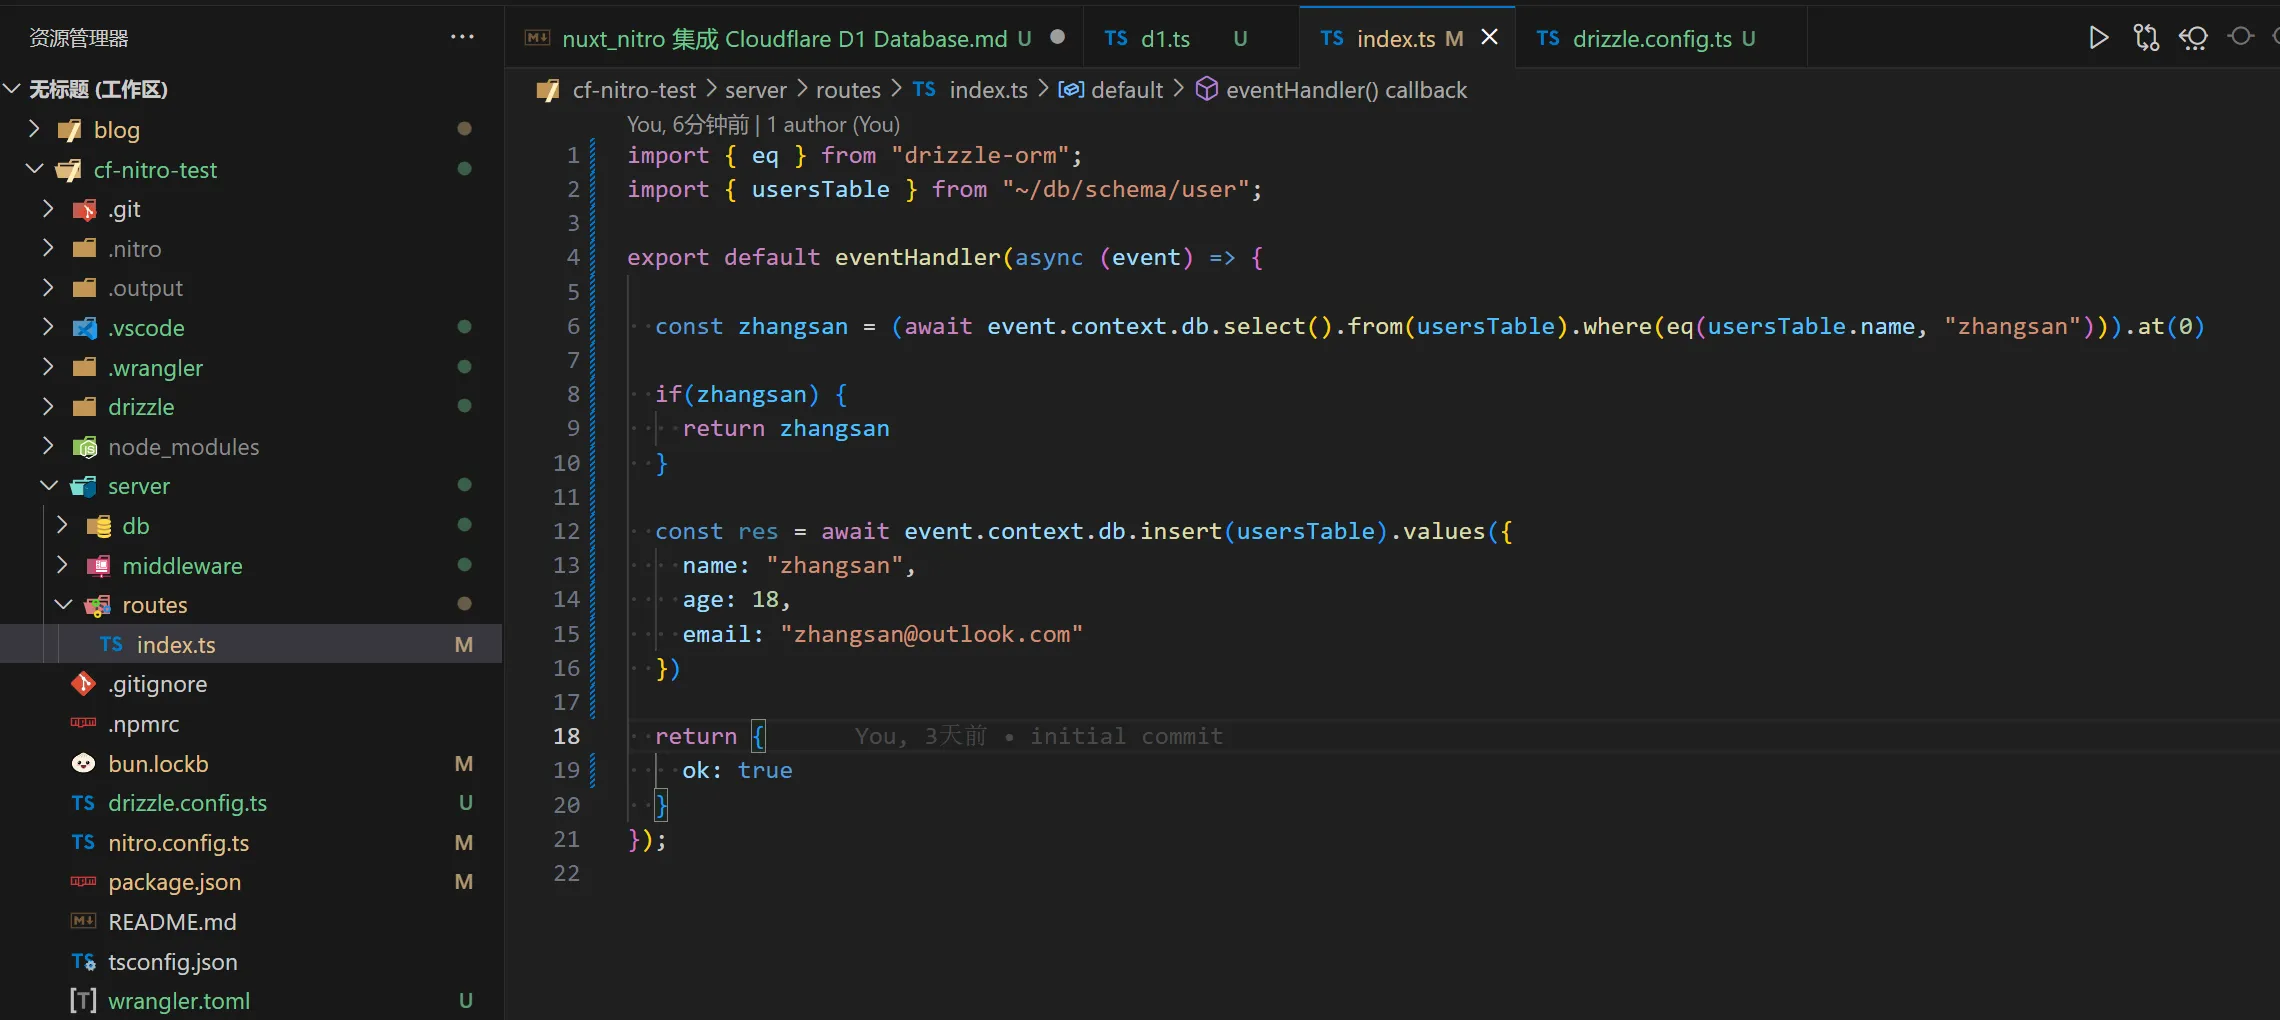Toggle the modified indicator dot on server folder
Image resolution: width=2280 pixels, height=1020 pixels.
coord(464,485)
